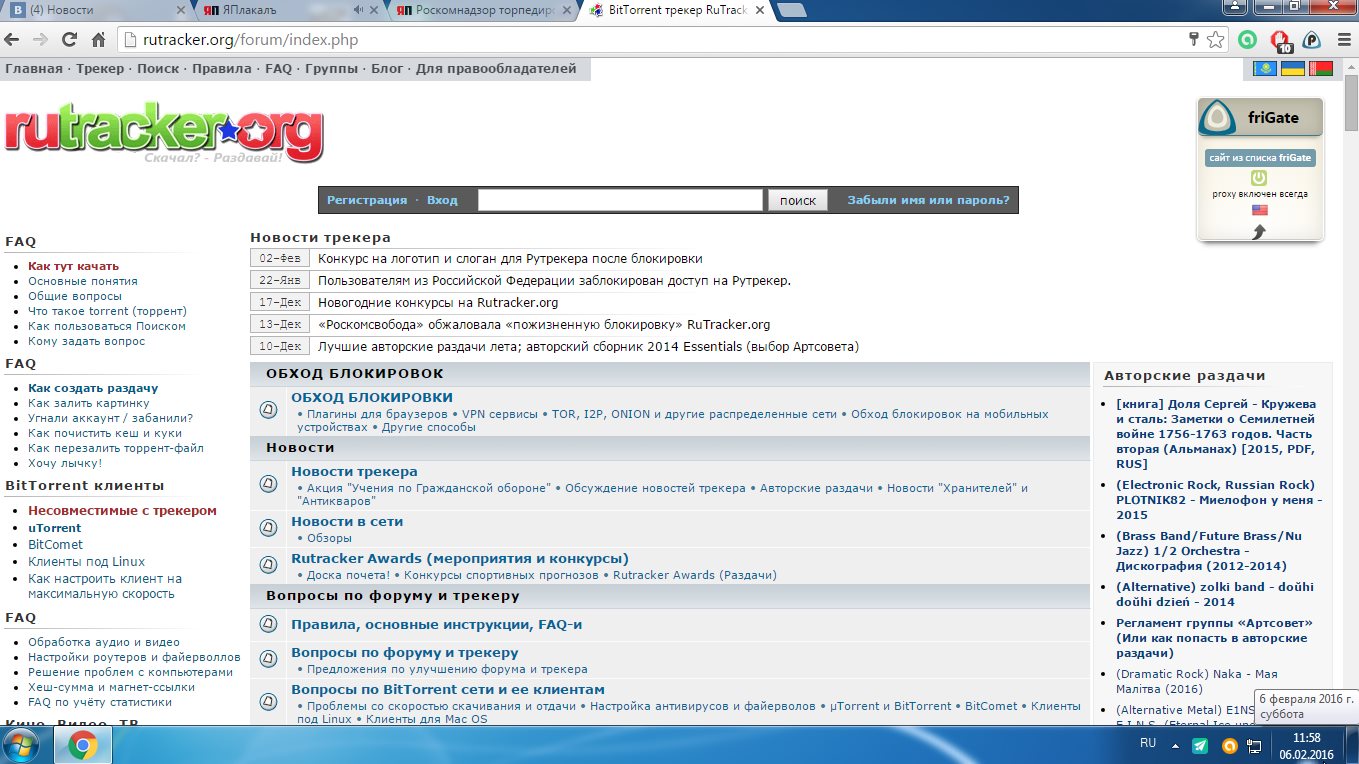This screenshot has height=764, width=1359.
Task: Bookmark this page with the star icon
Action: click(1215, 40)
